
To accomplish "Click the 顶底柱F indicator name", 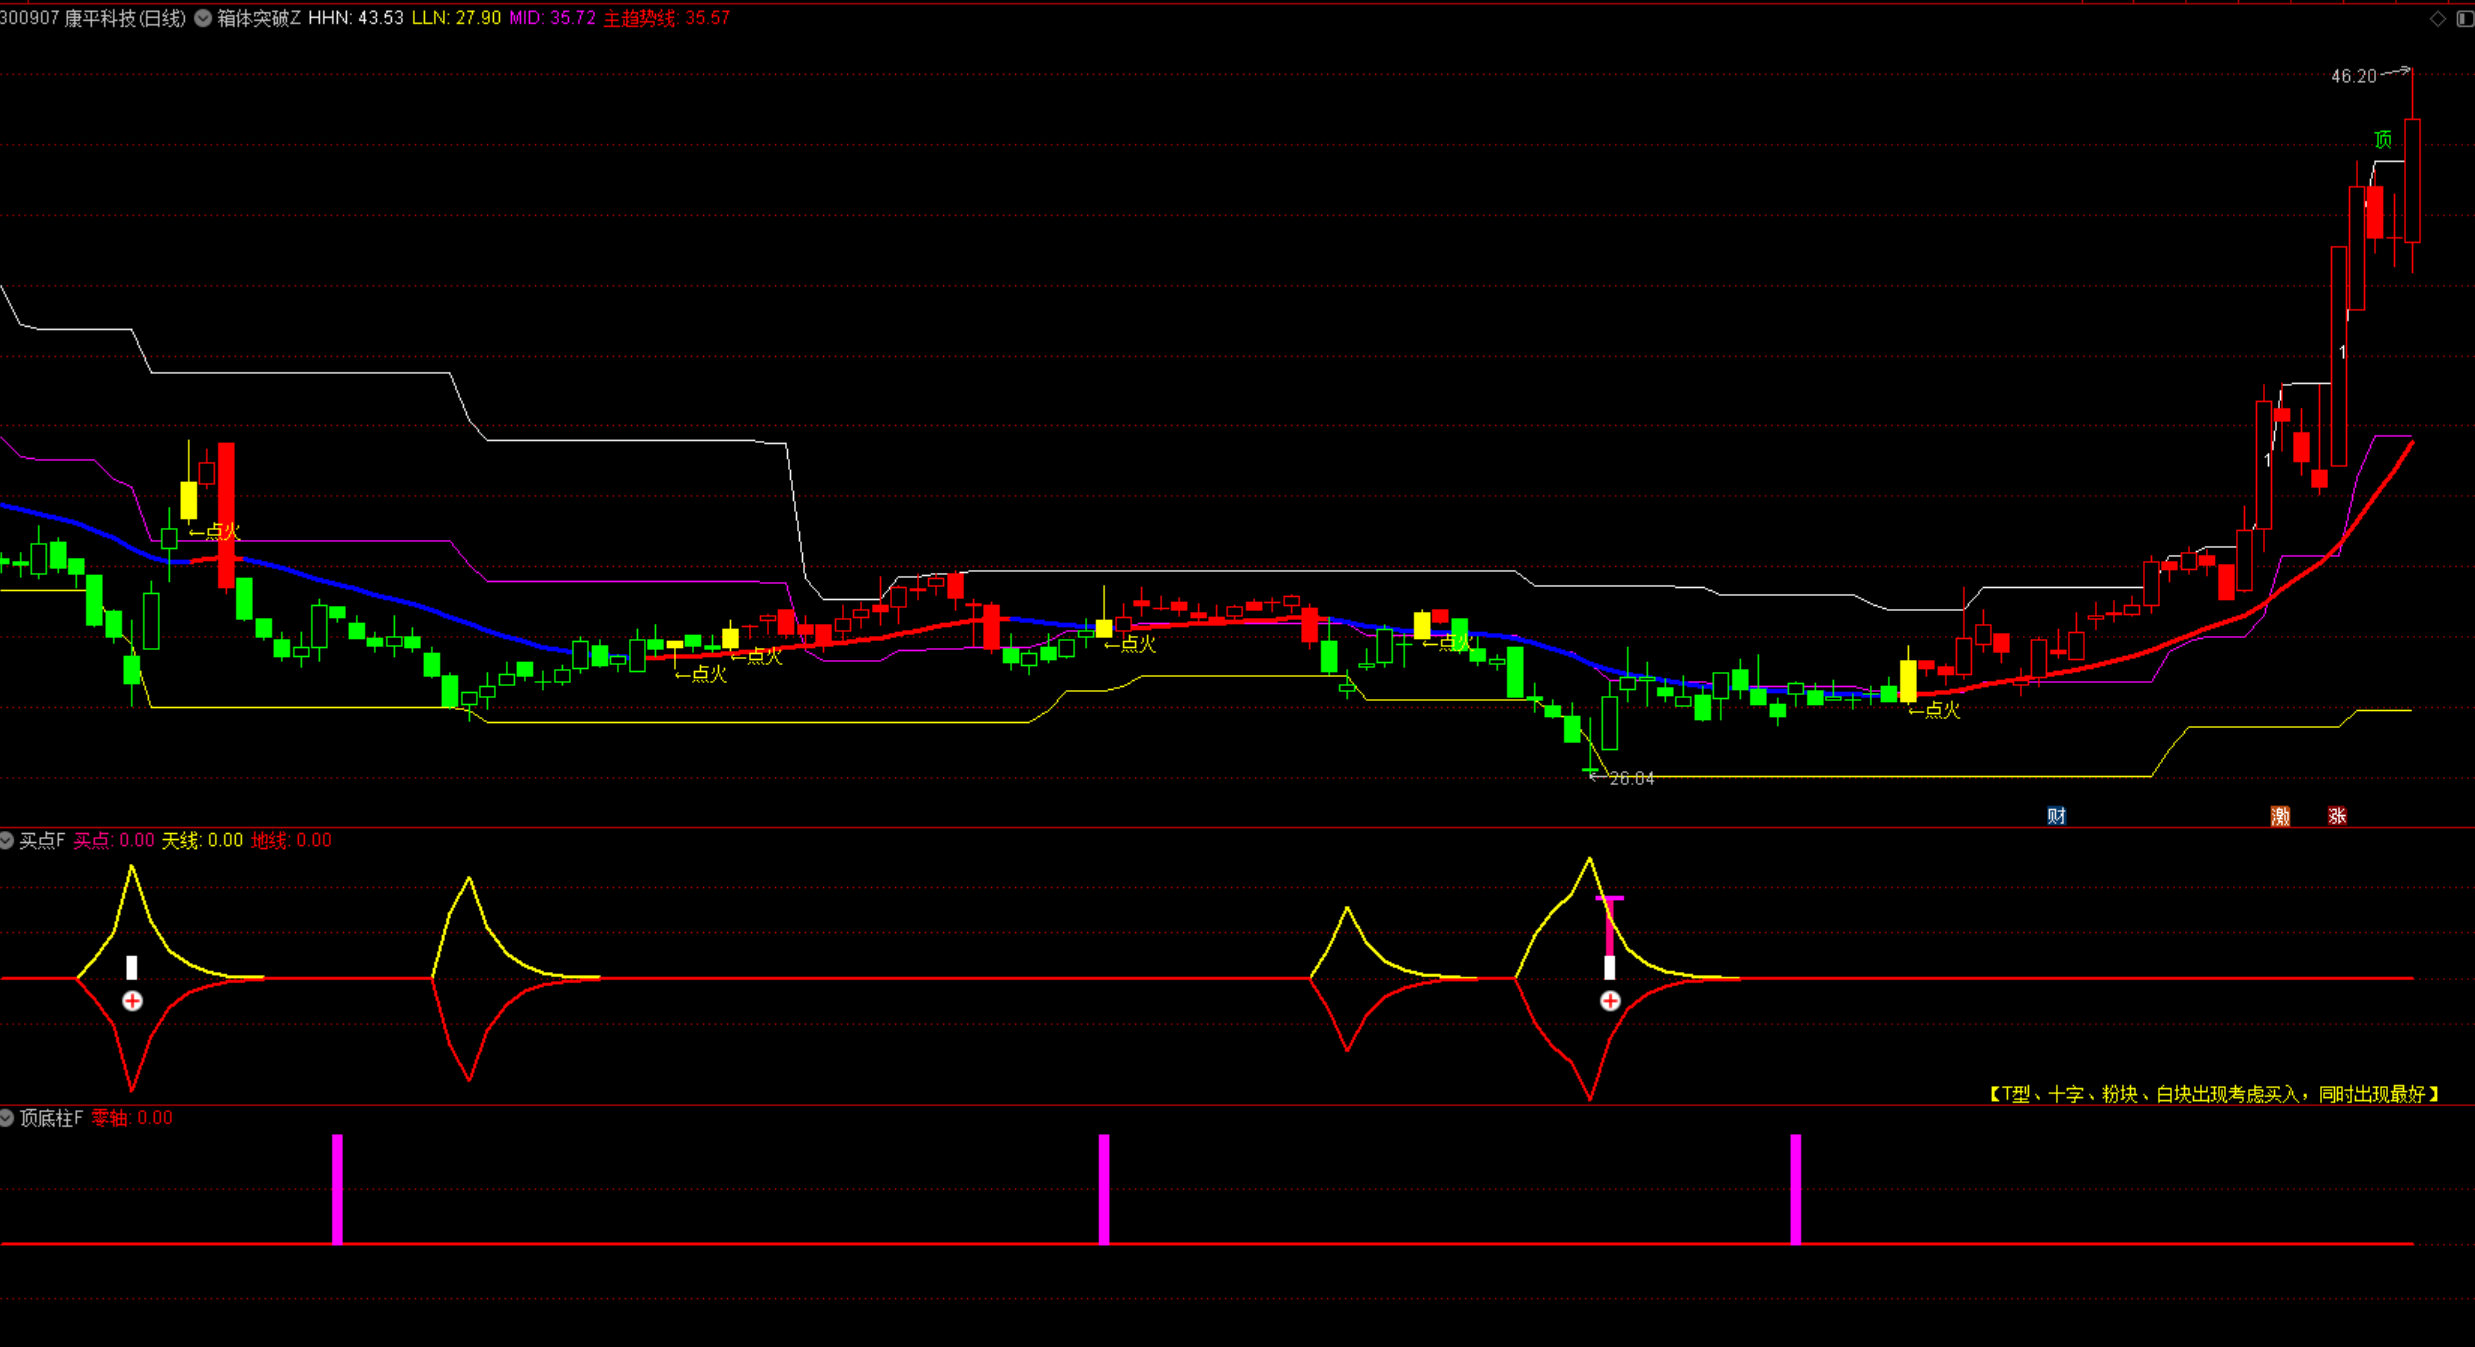I will pos(51,1117).
